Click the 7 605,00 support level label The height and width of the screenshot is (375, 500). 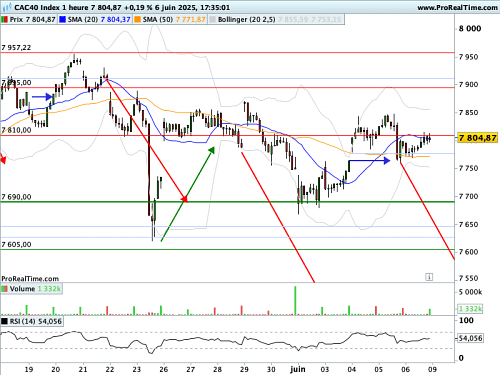point(16,244)
